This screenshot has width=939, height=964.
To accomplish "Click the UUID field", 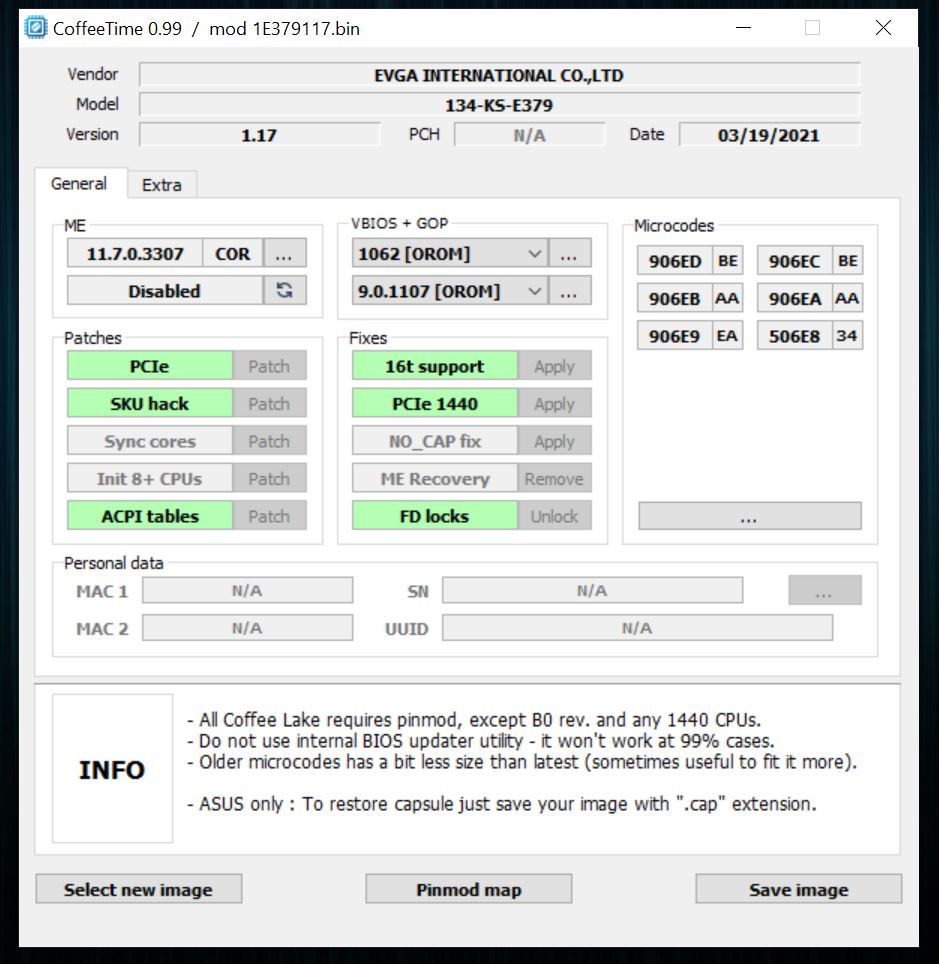I will point(637,628).
